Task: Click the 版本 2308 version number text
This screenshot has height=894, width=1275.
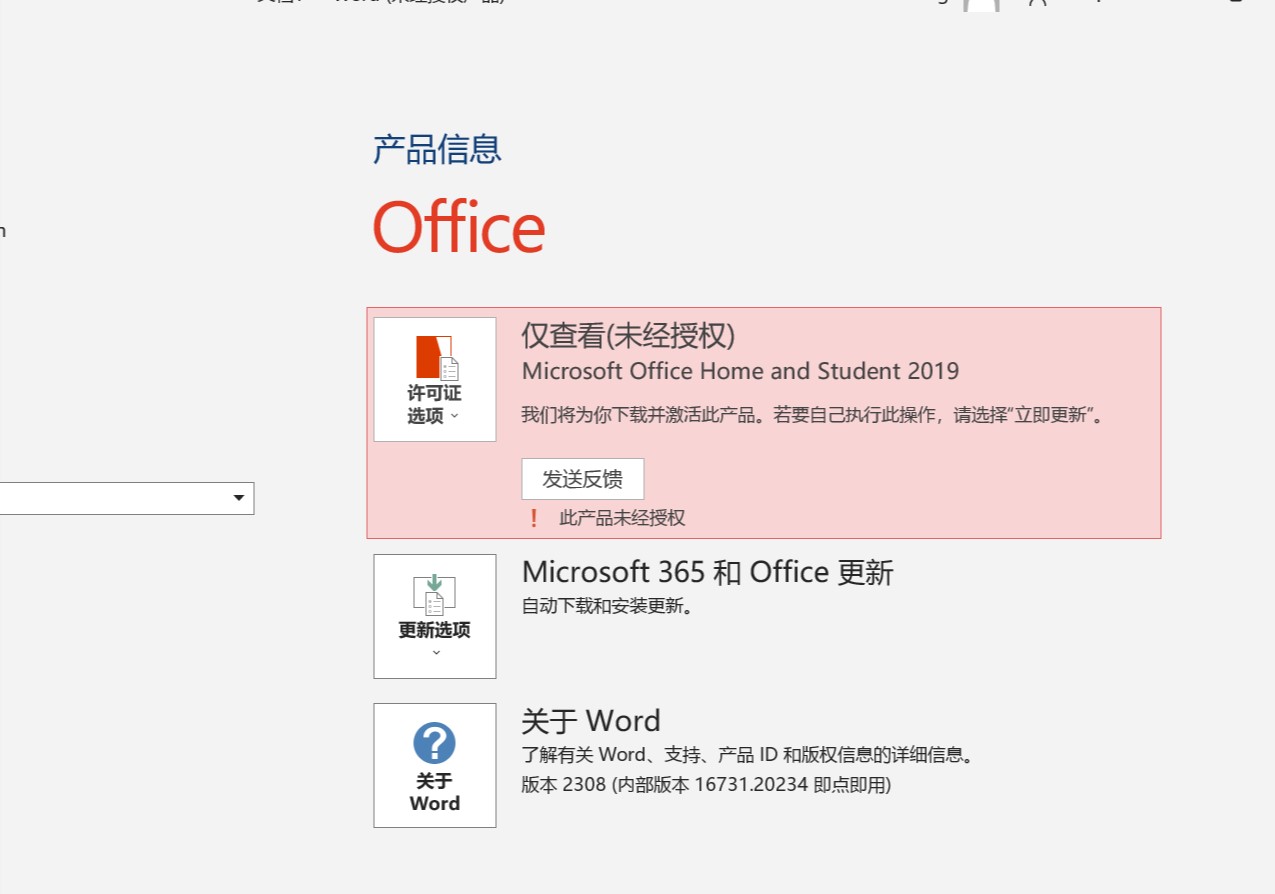Action: pos(706,785)
